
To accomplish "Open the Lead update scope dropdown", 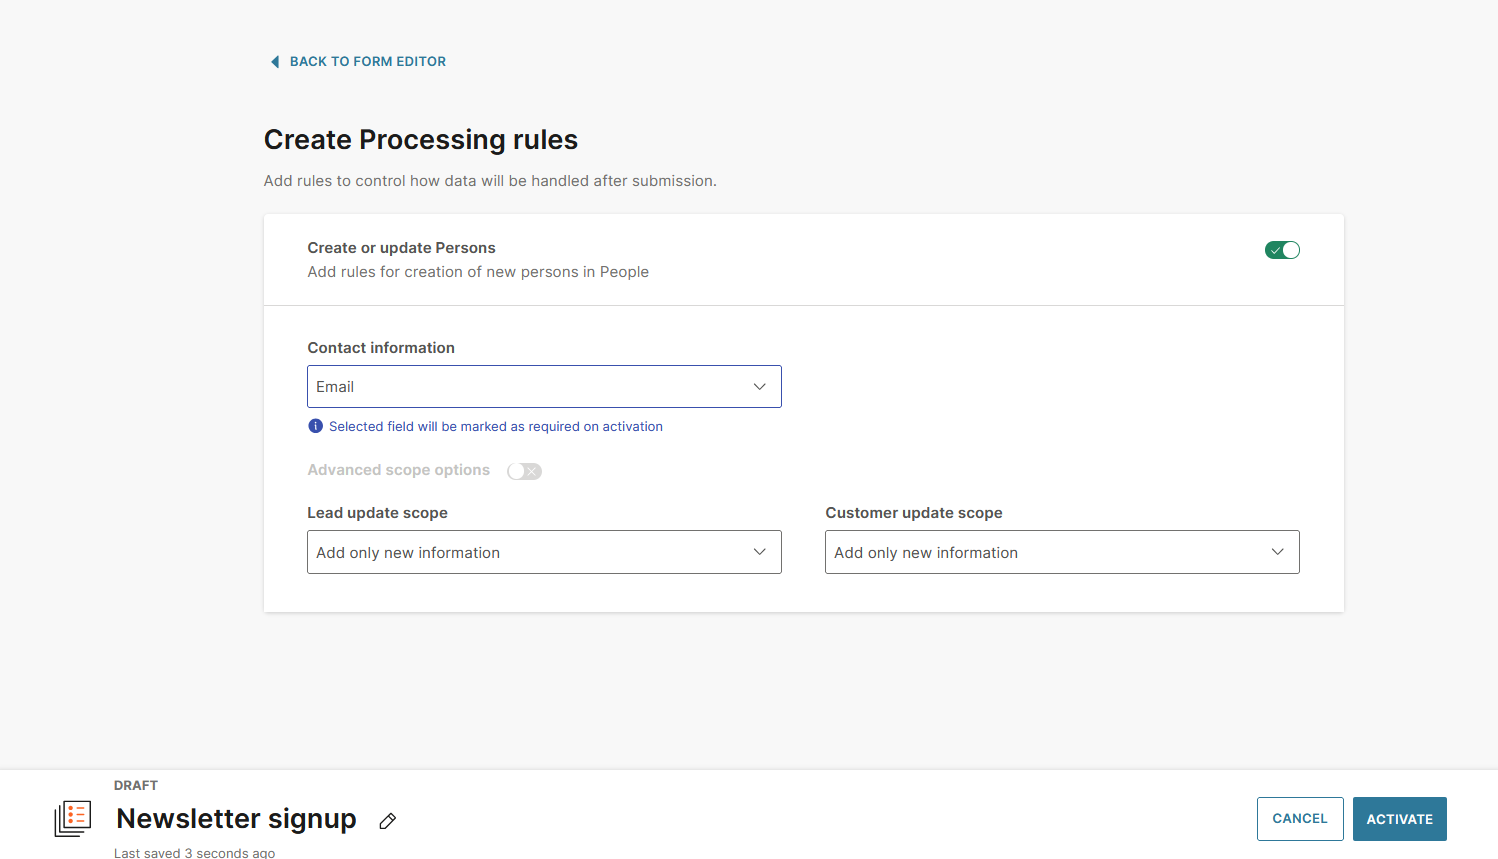I will click(x=544, y=552).
